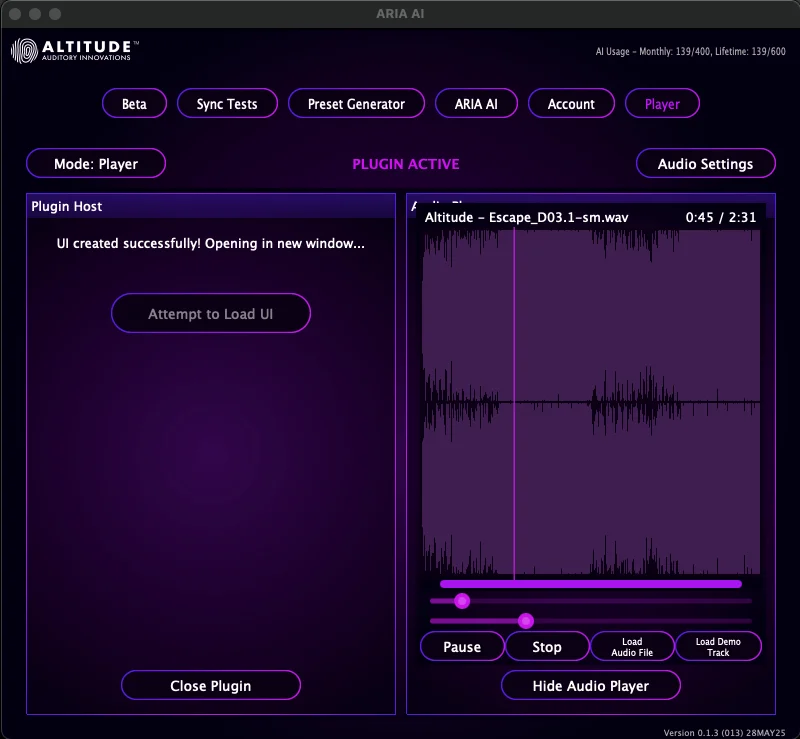View the Account page
The width and height of the screenshot is (800, 739).
[x=571, y=103]
